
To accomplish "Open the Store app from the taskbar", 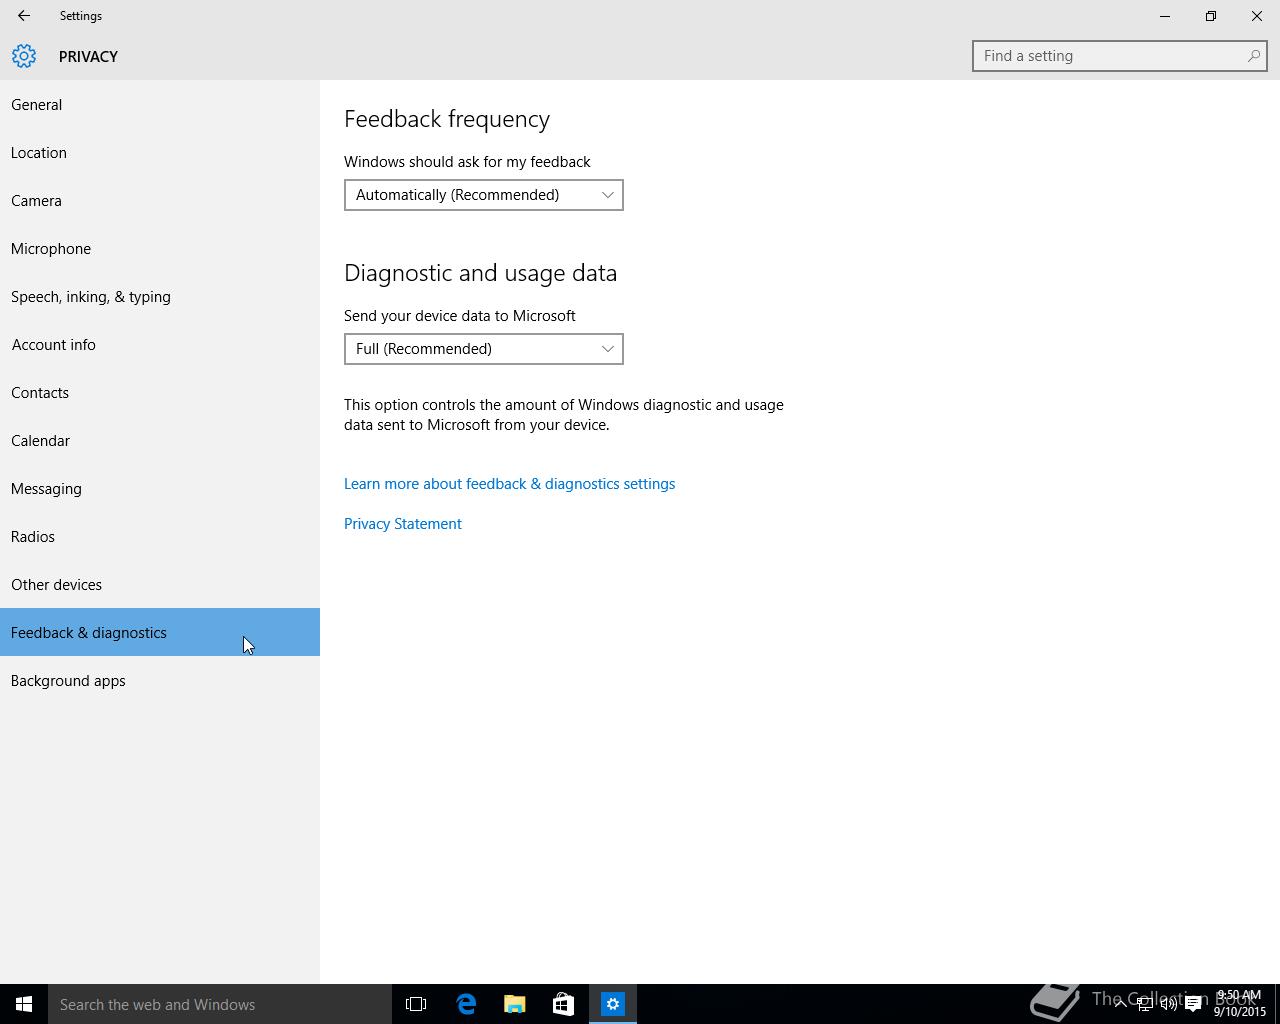I will coord(564,1004).
